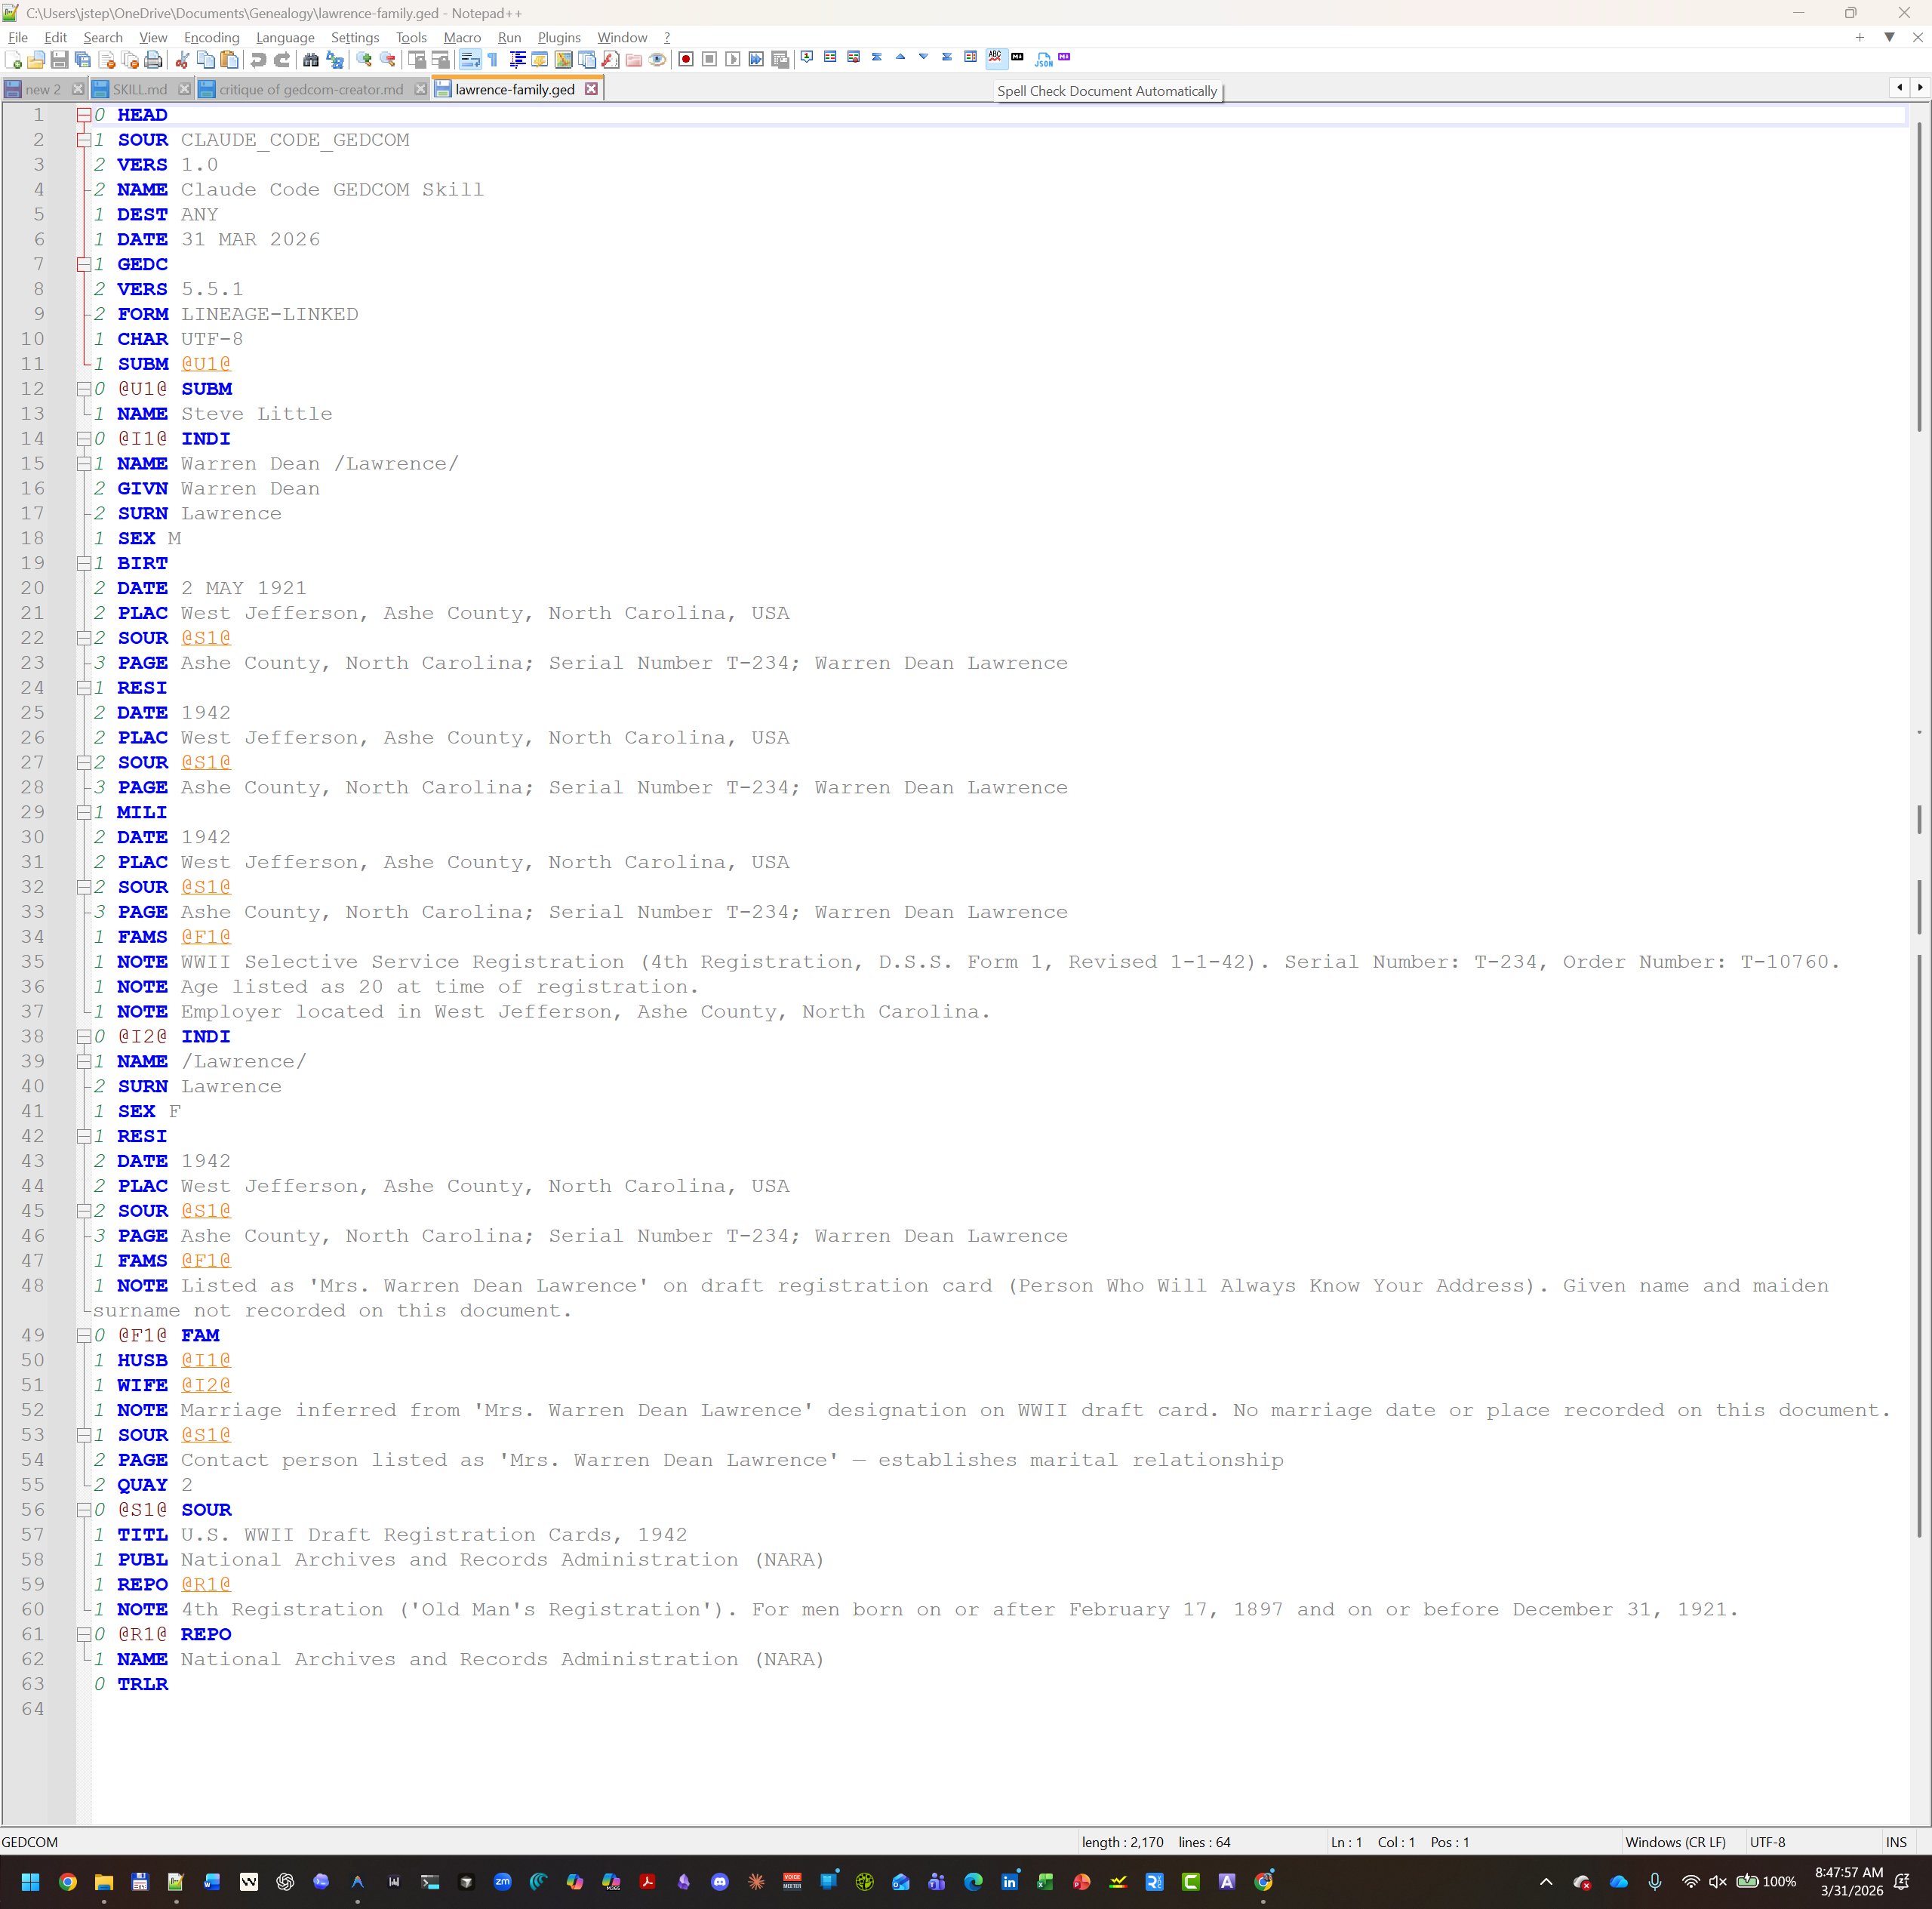Click the Zoom In toolbar icon
The height and width of the screenshot is (1909, 1932).
(x=364, y=60)
